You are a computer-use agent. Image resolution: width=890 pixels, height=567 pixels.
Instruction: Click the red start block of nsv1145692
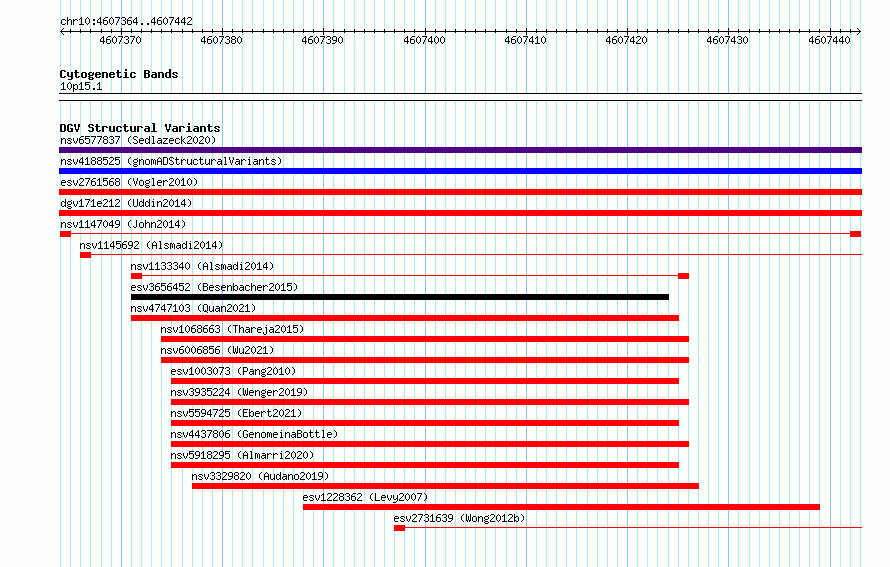click(x=86, y=255)
